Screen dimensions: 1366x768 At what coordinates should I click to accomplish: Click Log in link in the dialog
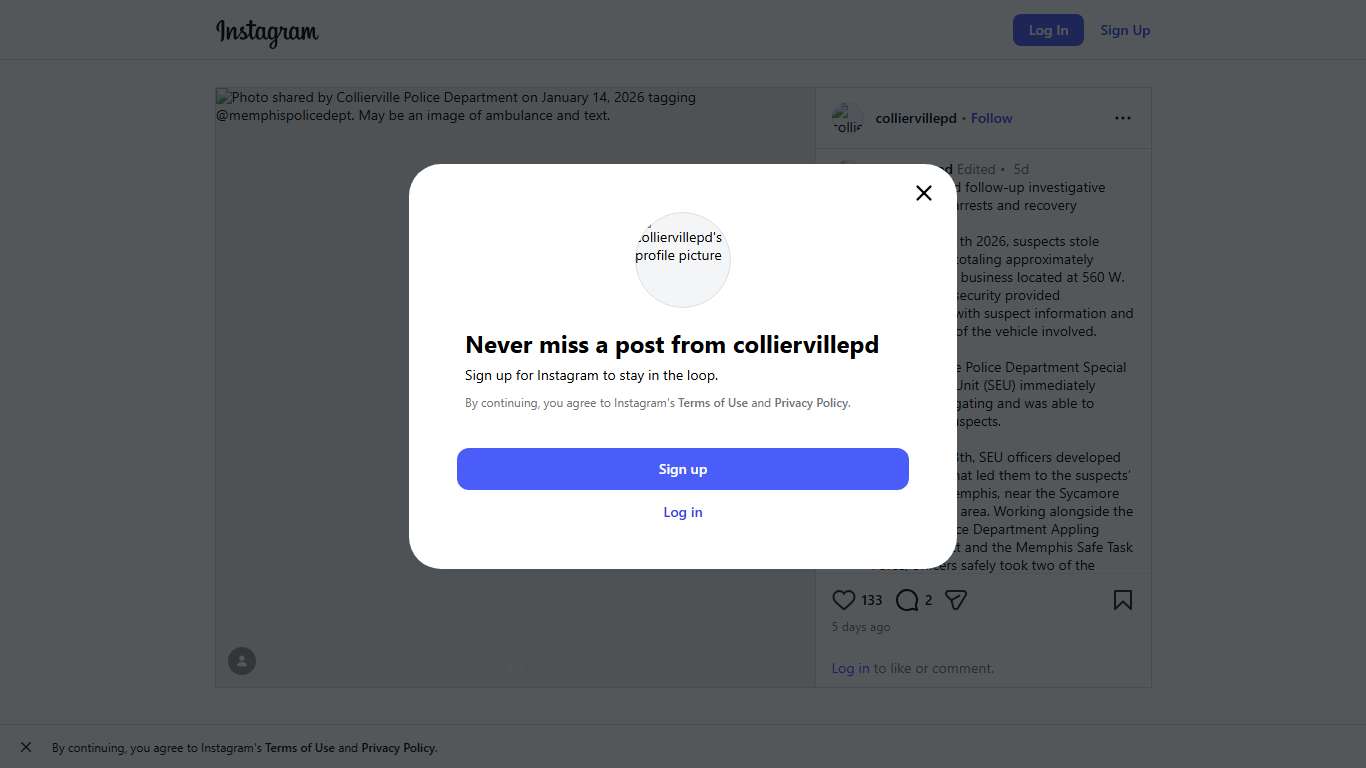(683, 512)
